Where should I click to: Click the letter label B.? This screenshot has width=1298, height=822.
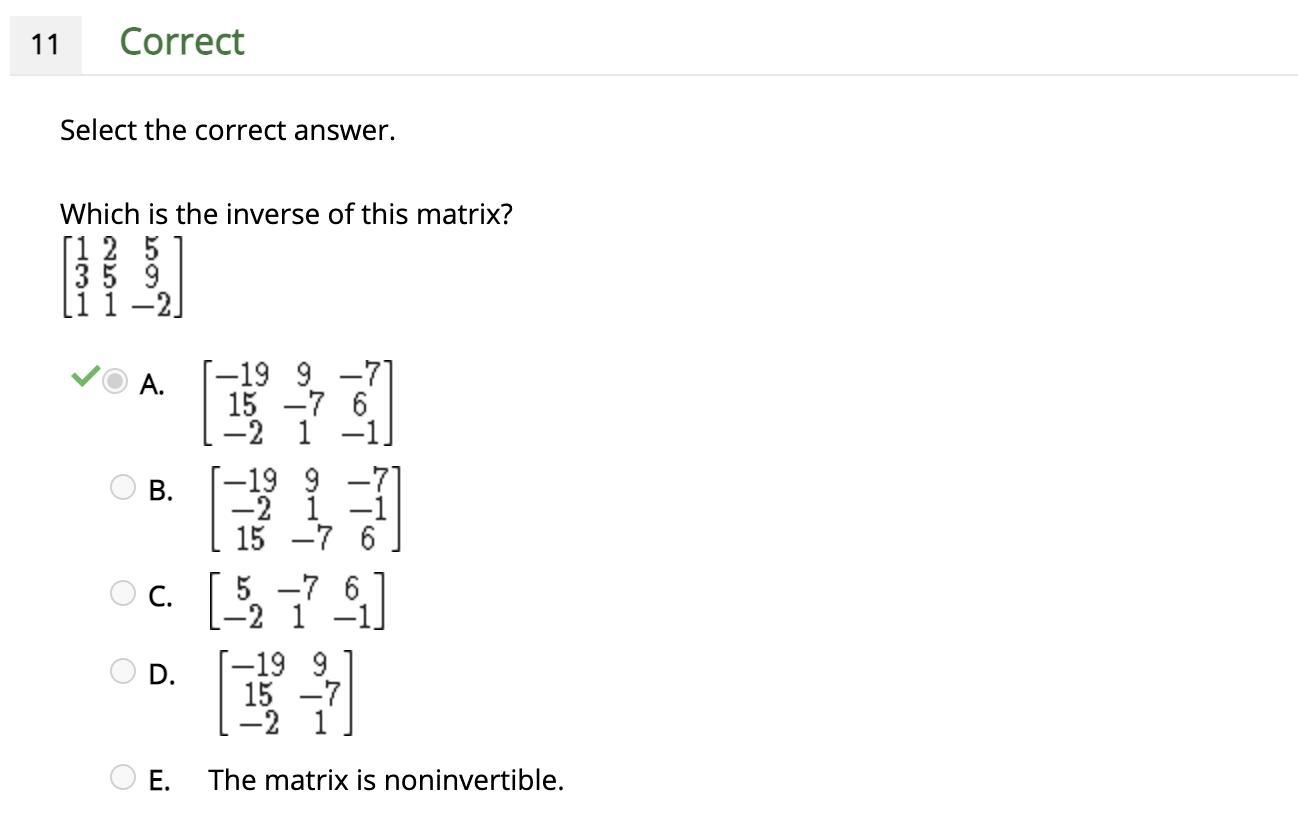point(160,491)
